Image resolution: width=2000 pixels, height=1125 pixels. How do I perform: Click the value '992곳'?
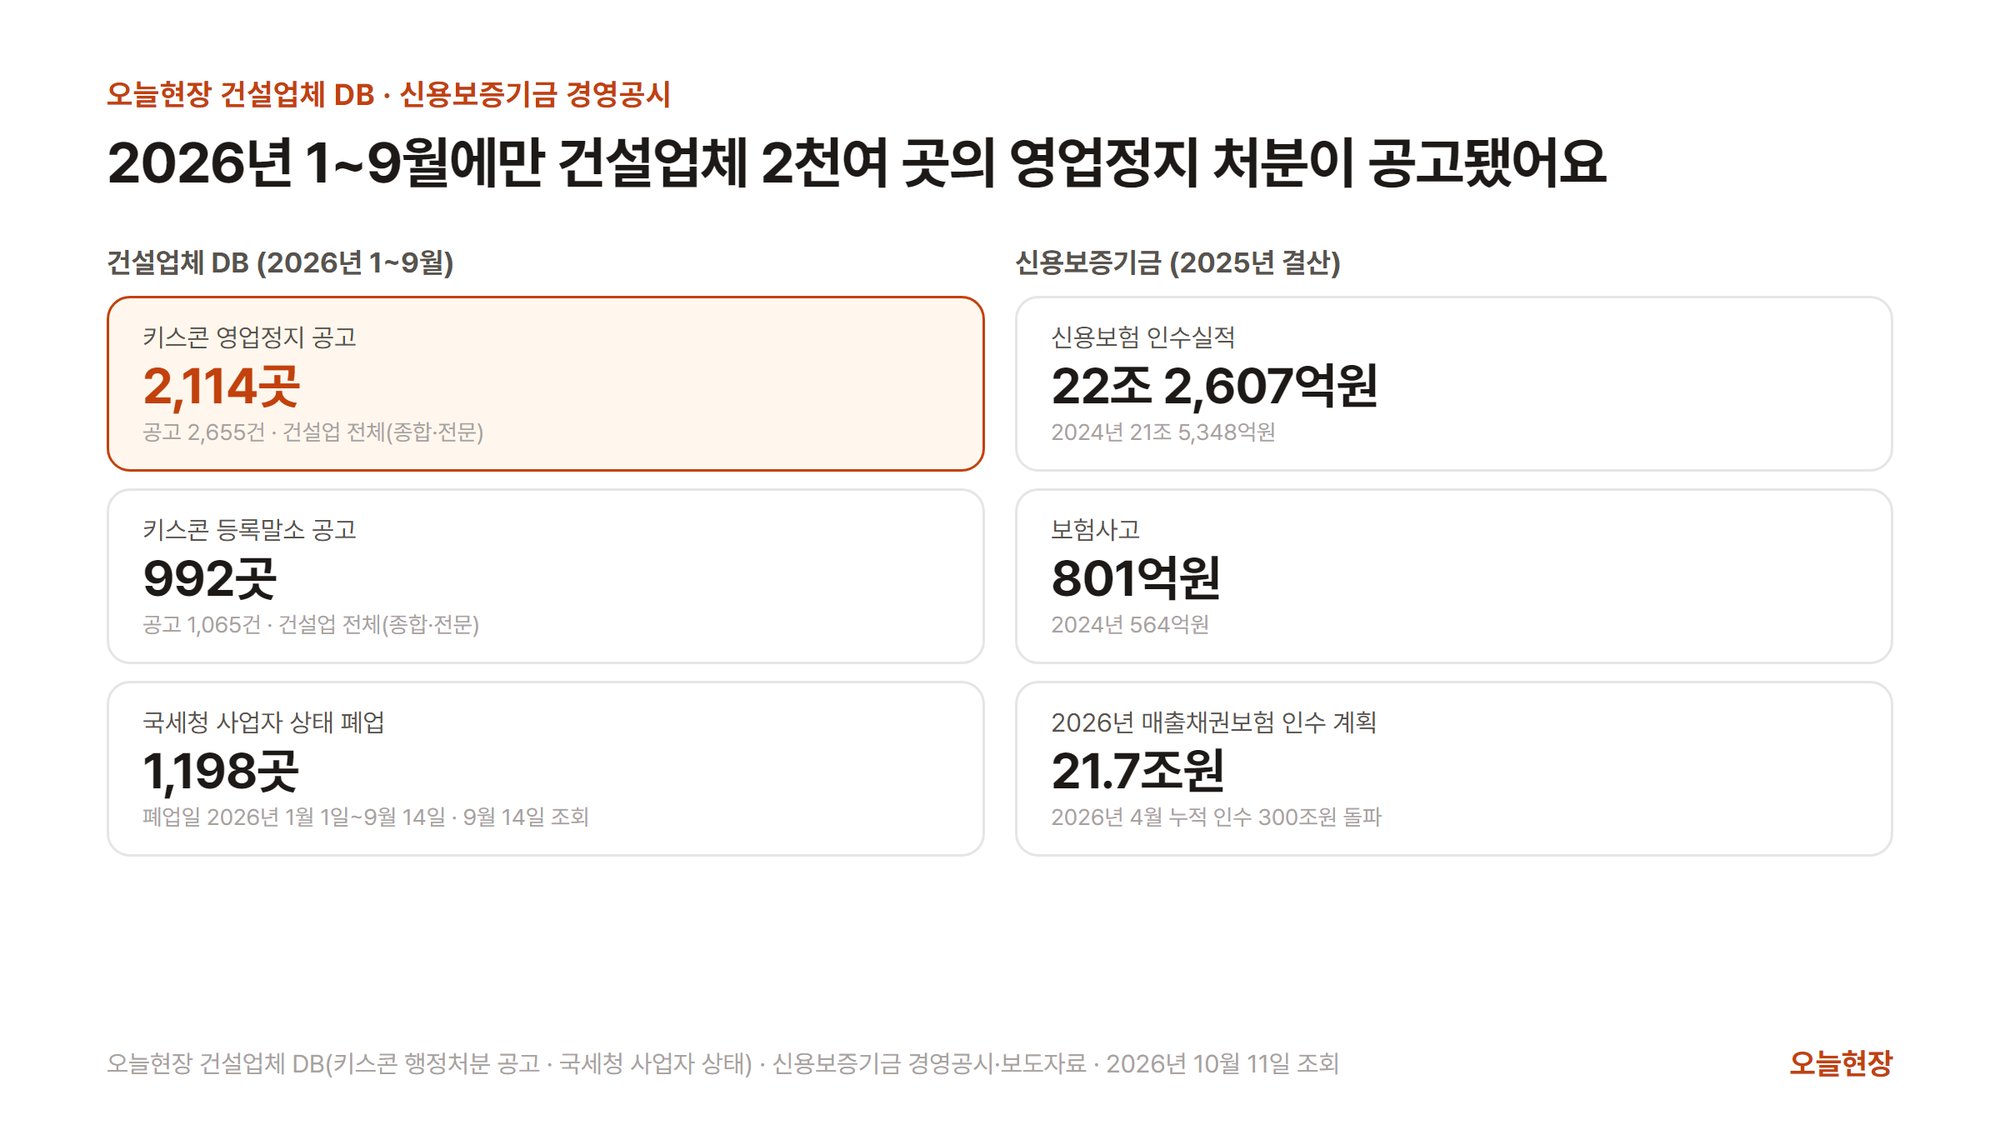209,578
